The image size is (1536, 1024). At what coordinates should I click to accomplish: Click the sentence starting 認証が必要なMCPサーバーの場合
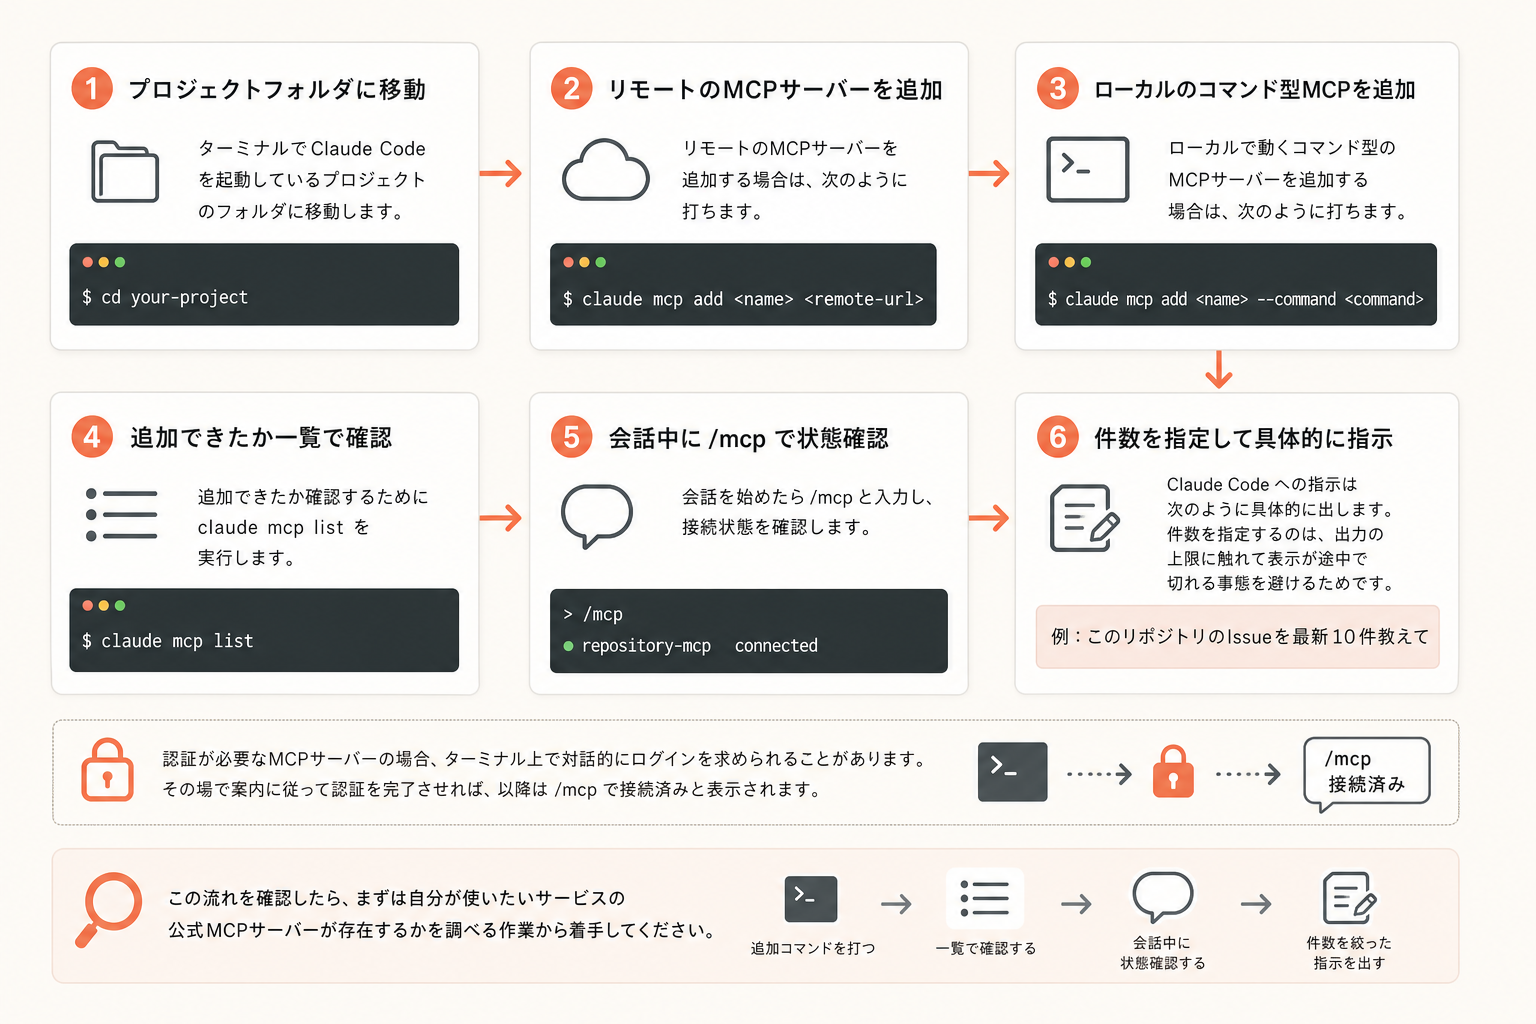[547, 759]
